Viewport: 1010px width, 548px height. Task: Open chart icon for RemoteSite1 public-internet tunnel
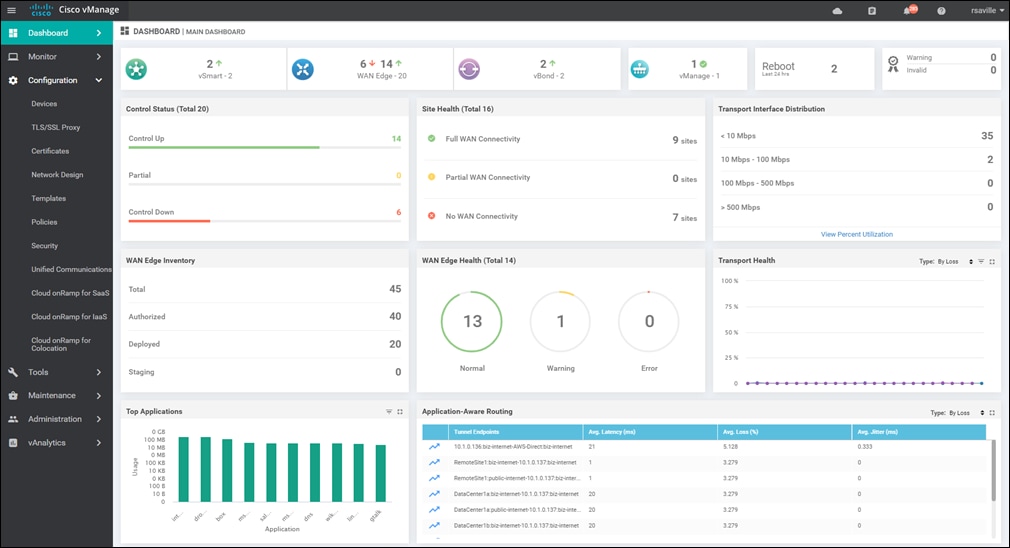coord(435,478)
